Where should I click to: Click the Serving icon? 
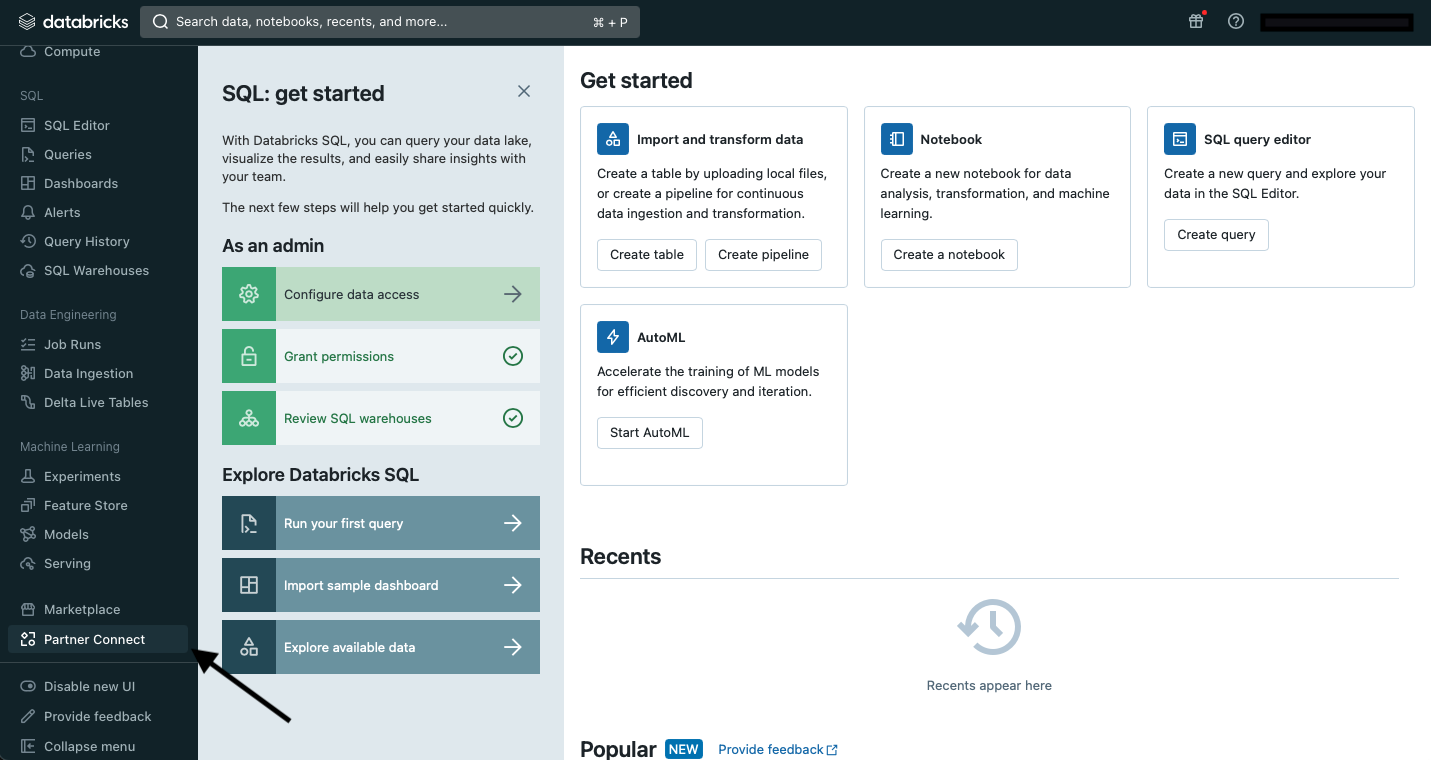(x=28, y=563)
